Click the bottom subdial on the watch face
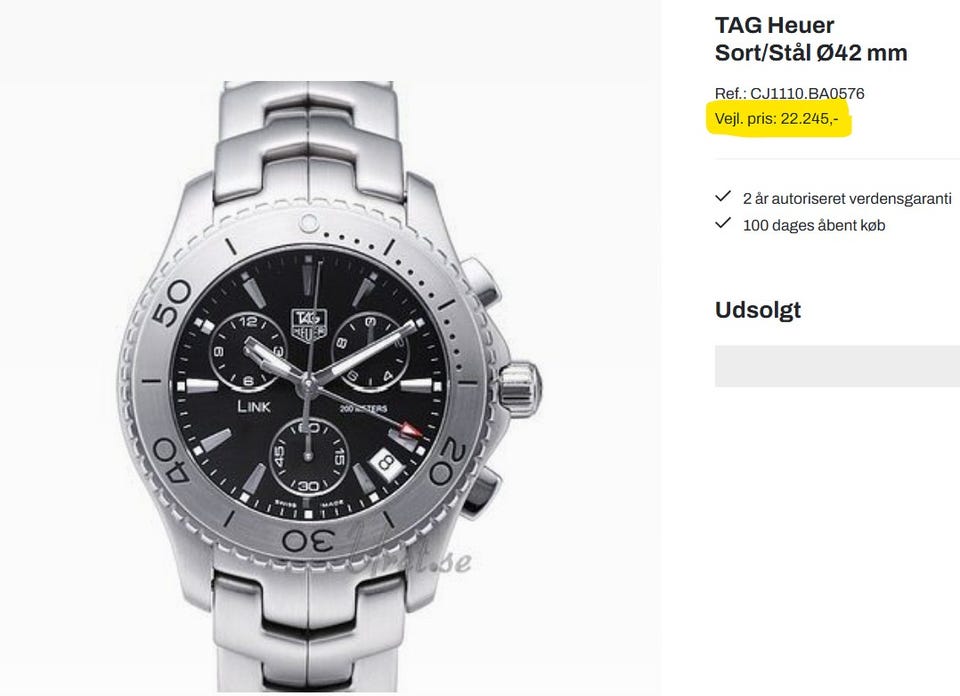The width and height of the screenshot is (960, 696). click(309, 455)
